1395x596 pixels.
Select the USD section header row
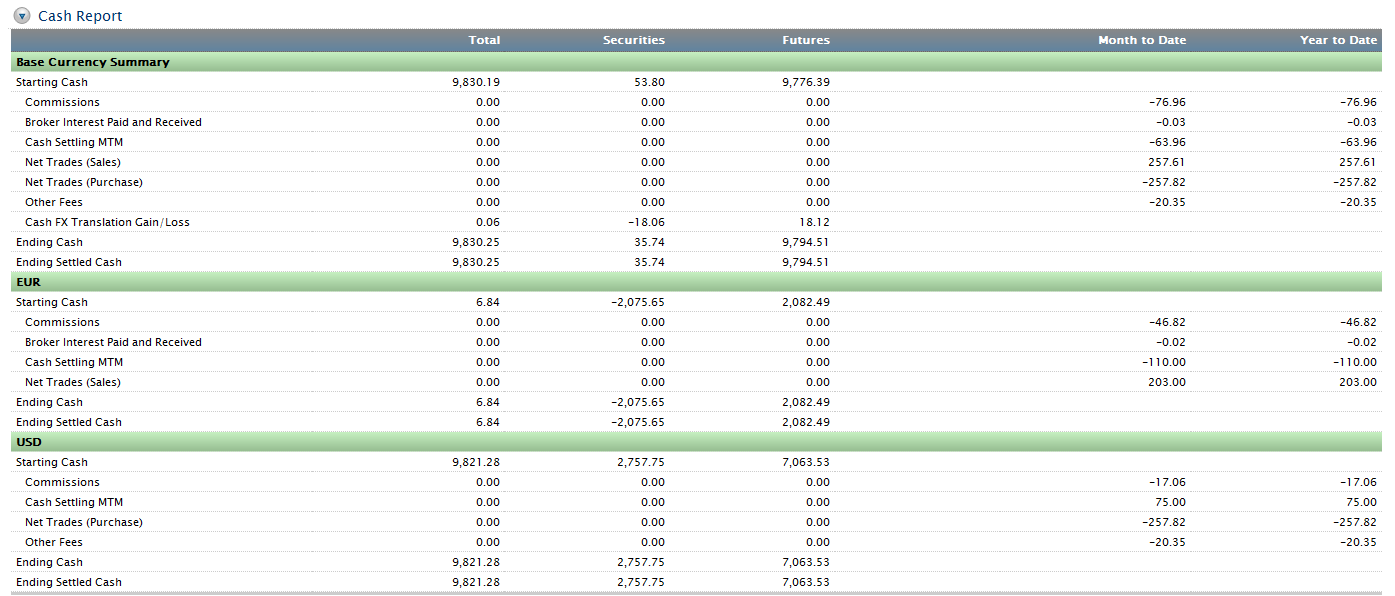pyautogui.click(x=29, y=442)
